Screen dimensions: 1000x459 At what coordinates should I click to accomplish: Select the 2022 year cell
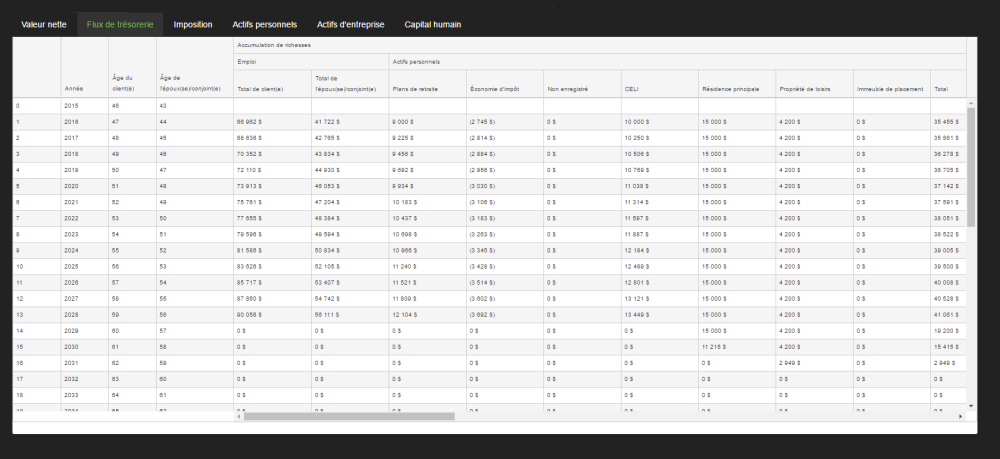coord(85,218)
